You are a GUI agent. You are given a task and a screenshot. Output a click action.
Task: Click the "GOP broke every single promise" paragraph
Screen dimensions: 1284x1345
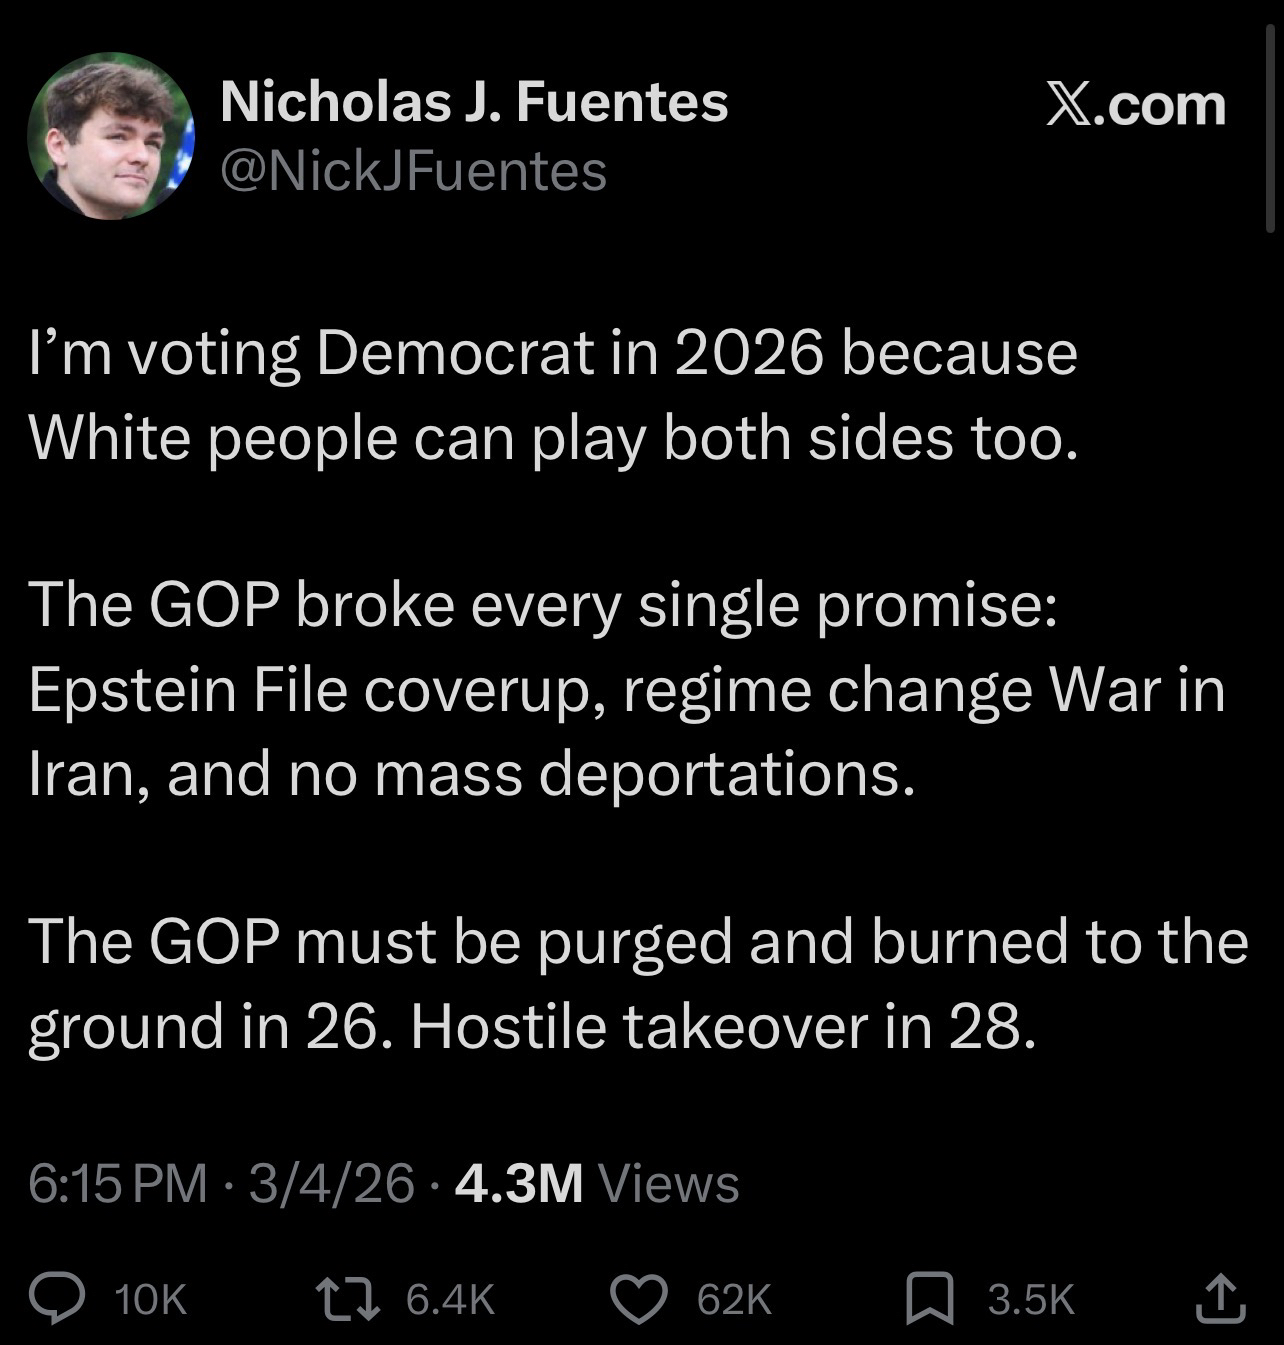coord(626,689)
